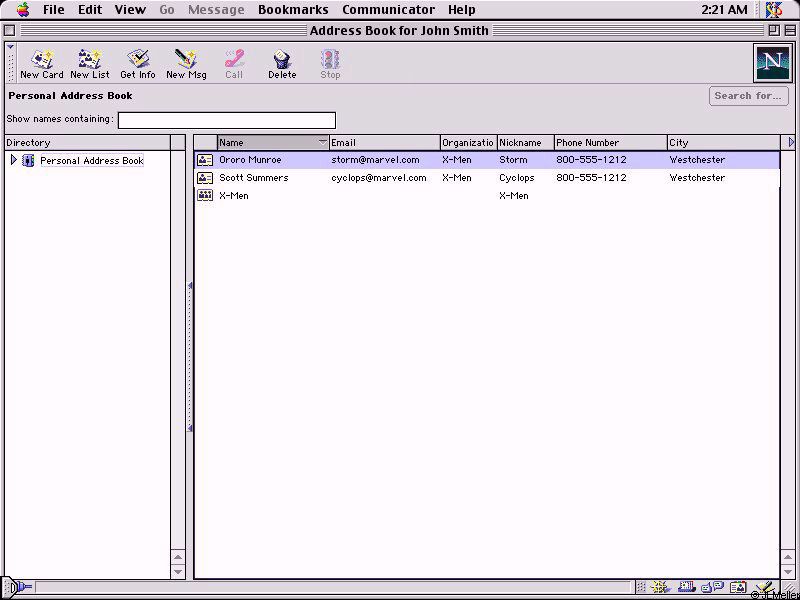Open the Edit menu
The image size is (800, 600).
point(90,10)
